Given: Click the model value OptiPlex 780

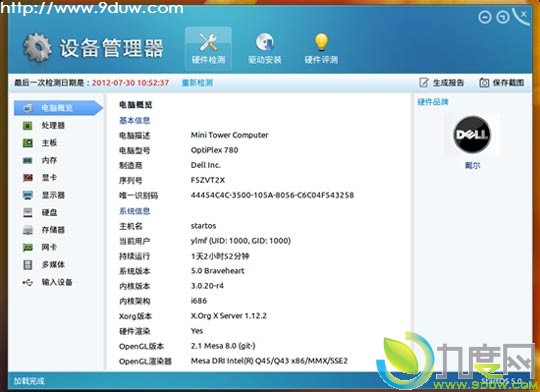Looking at the screenshot, I should click(x=215, y=150).
